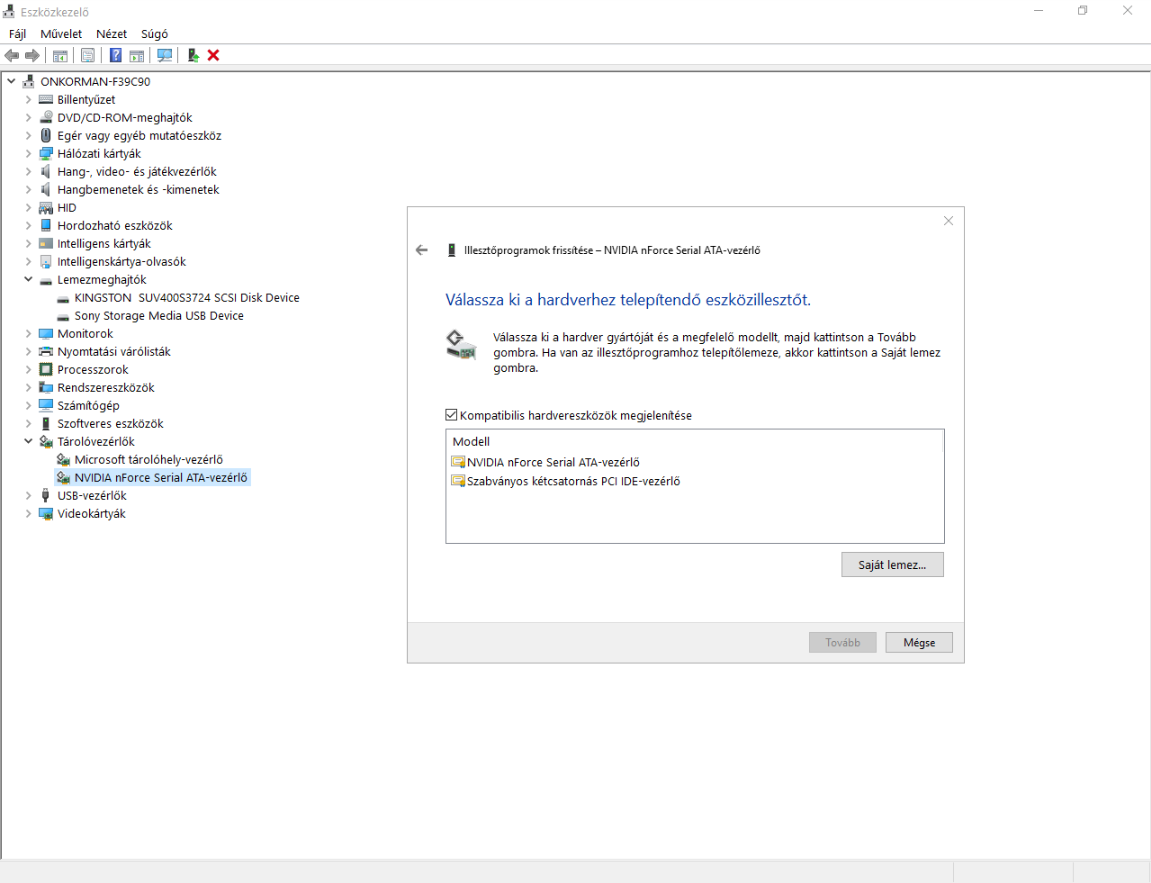
Task: Click the mouse icon beside Egér vagy egyéb mutatóeszköz
Action: click(46, 135)
